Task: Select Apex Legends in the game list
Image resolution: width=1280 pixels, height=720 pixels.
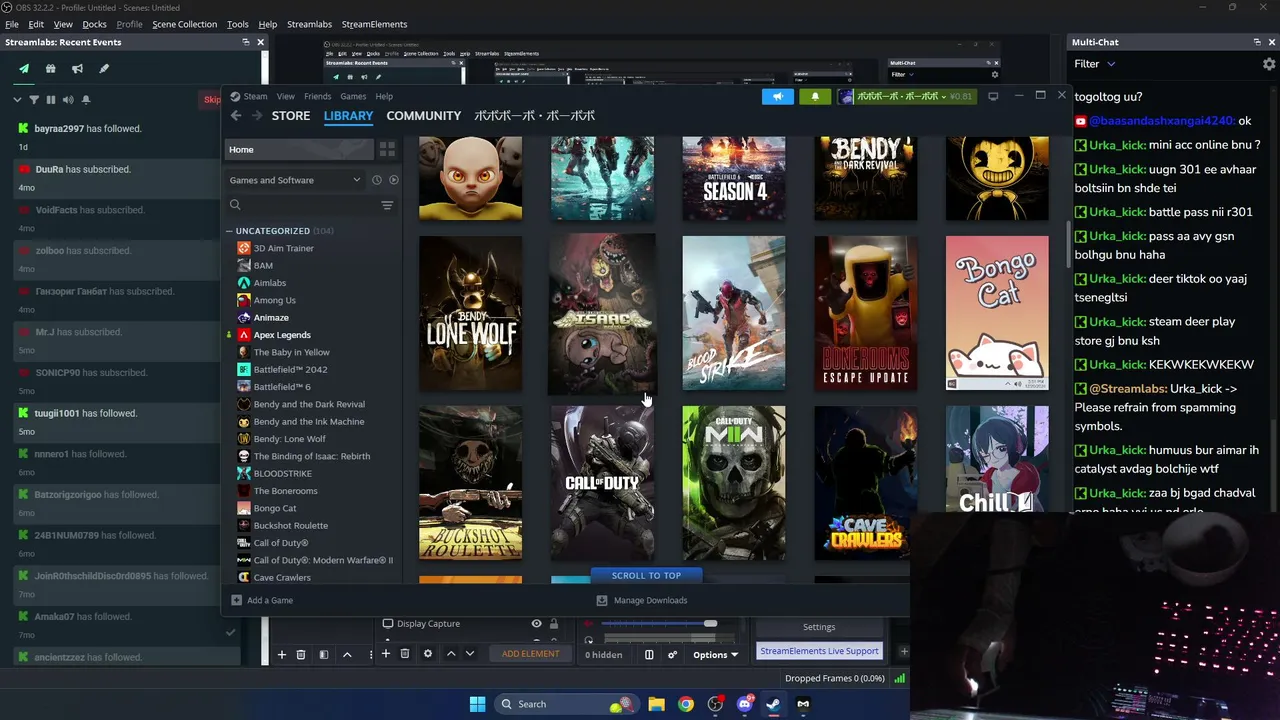Action: (282, 335)
